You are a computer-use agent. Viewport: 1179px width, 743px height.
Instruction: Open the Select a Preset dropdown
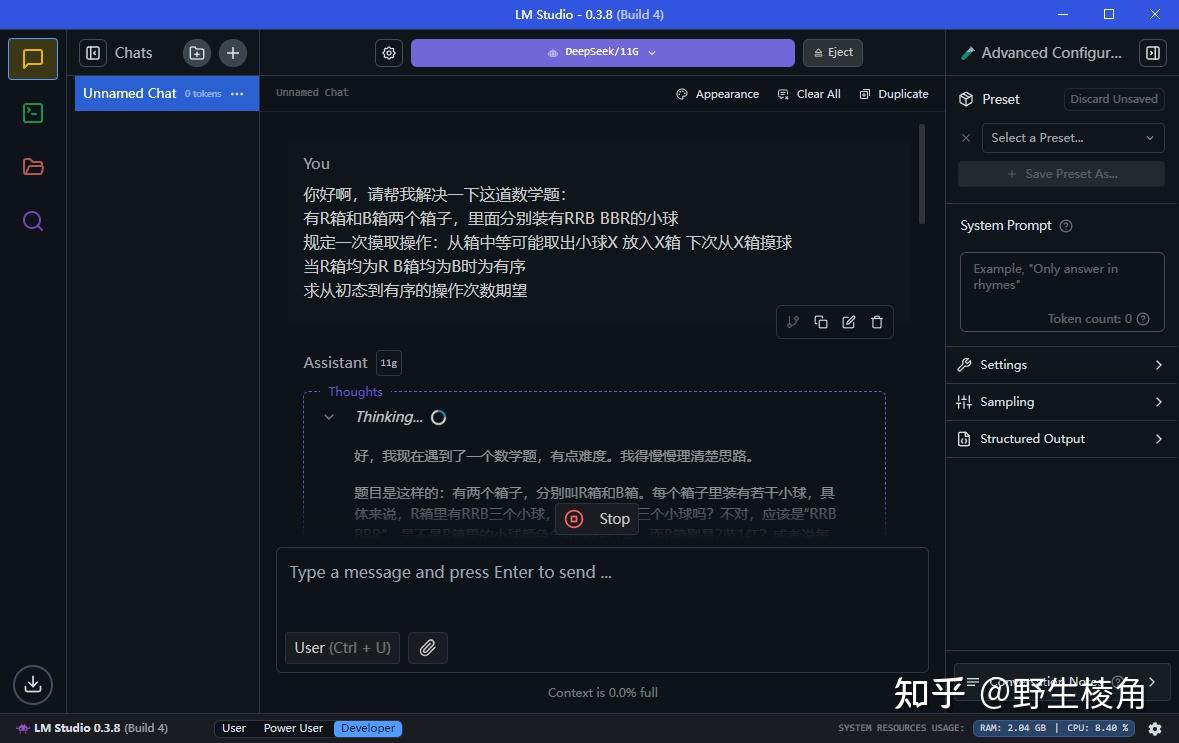[x=1073, y=138]
